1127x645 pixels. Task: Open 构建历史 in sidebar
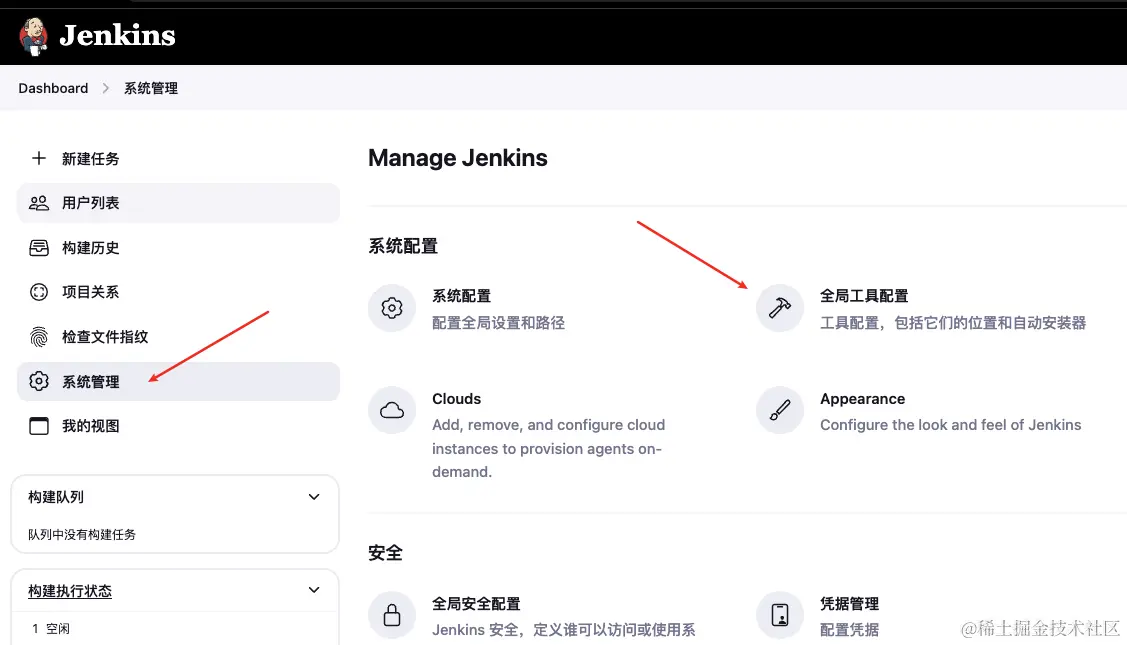tap(91, 248)
